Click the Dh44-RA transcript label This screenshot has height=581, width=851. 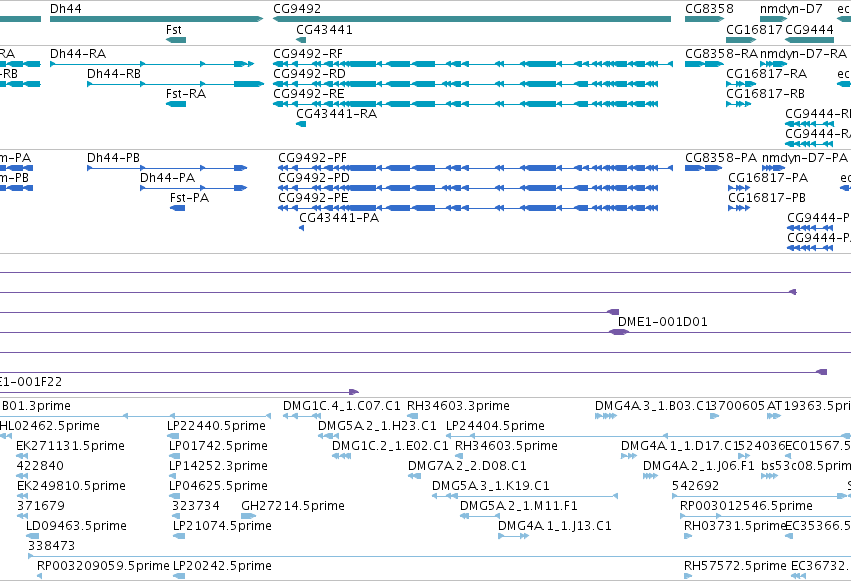[x=78, y=54]
